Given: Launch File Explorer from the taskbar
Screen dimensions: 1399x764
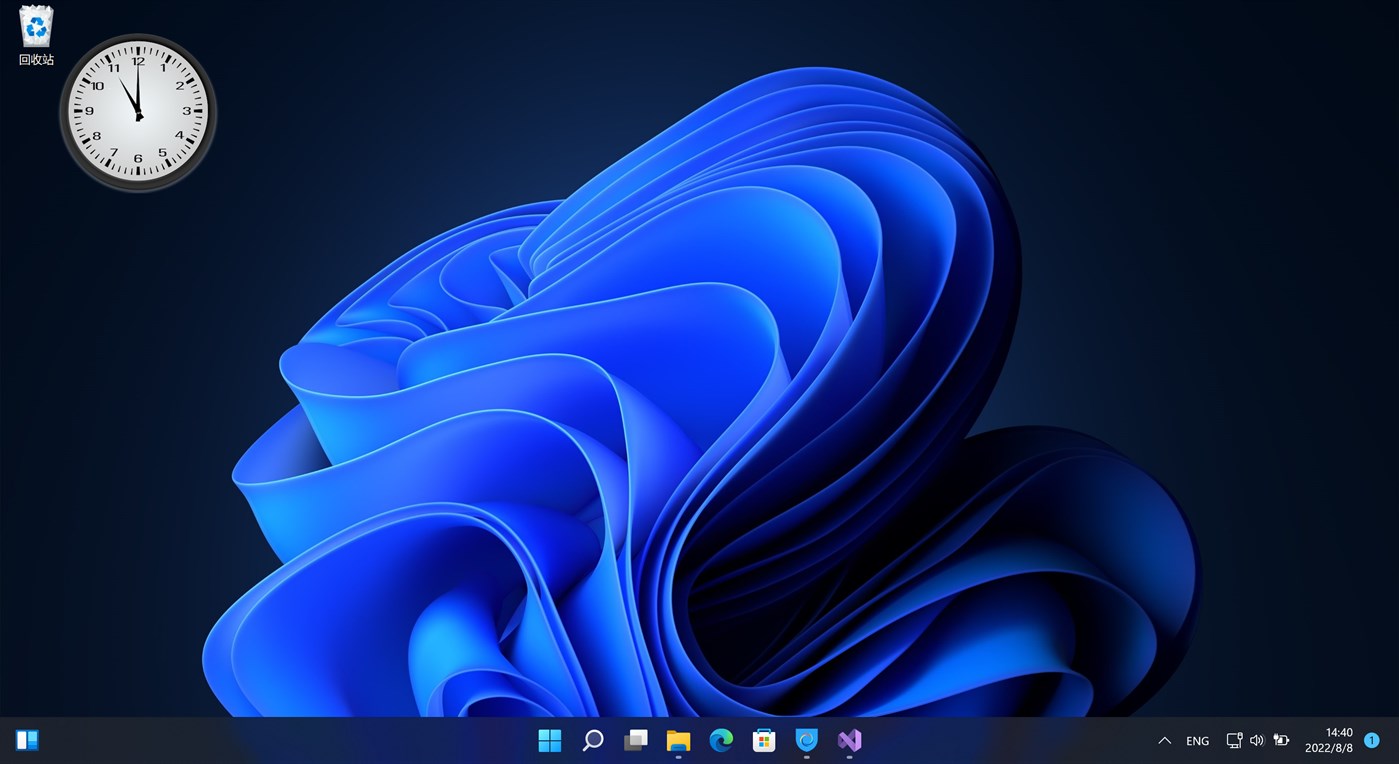Looking at the screenshot, I should [x=678, y=740].
